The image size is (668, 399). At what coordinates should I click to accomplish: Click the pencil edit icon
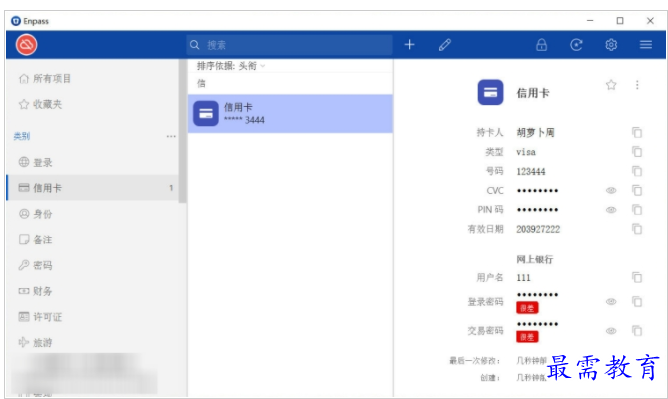pos(445,45)
